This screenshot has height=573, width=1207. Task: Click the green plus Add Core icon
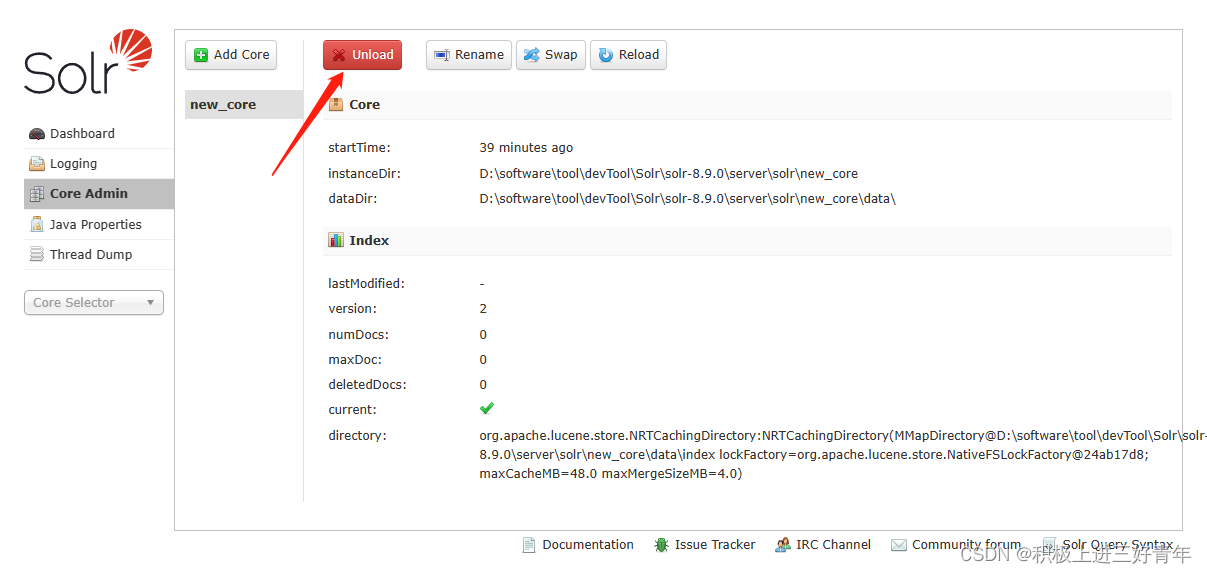201,55
